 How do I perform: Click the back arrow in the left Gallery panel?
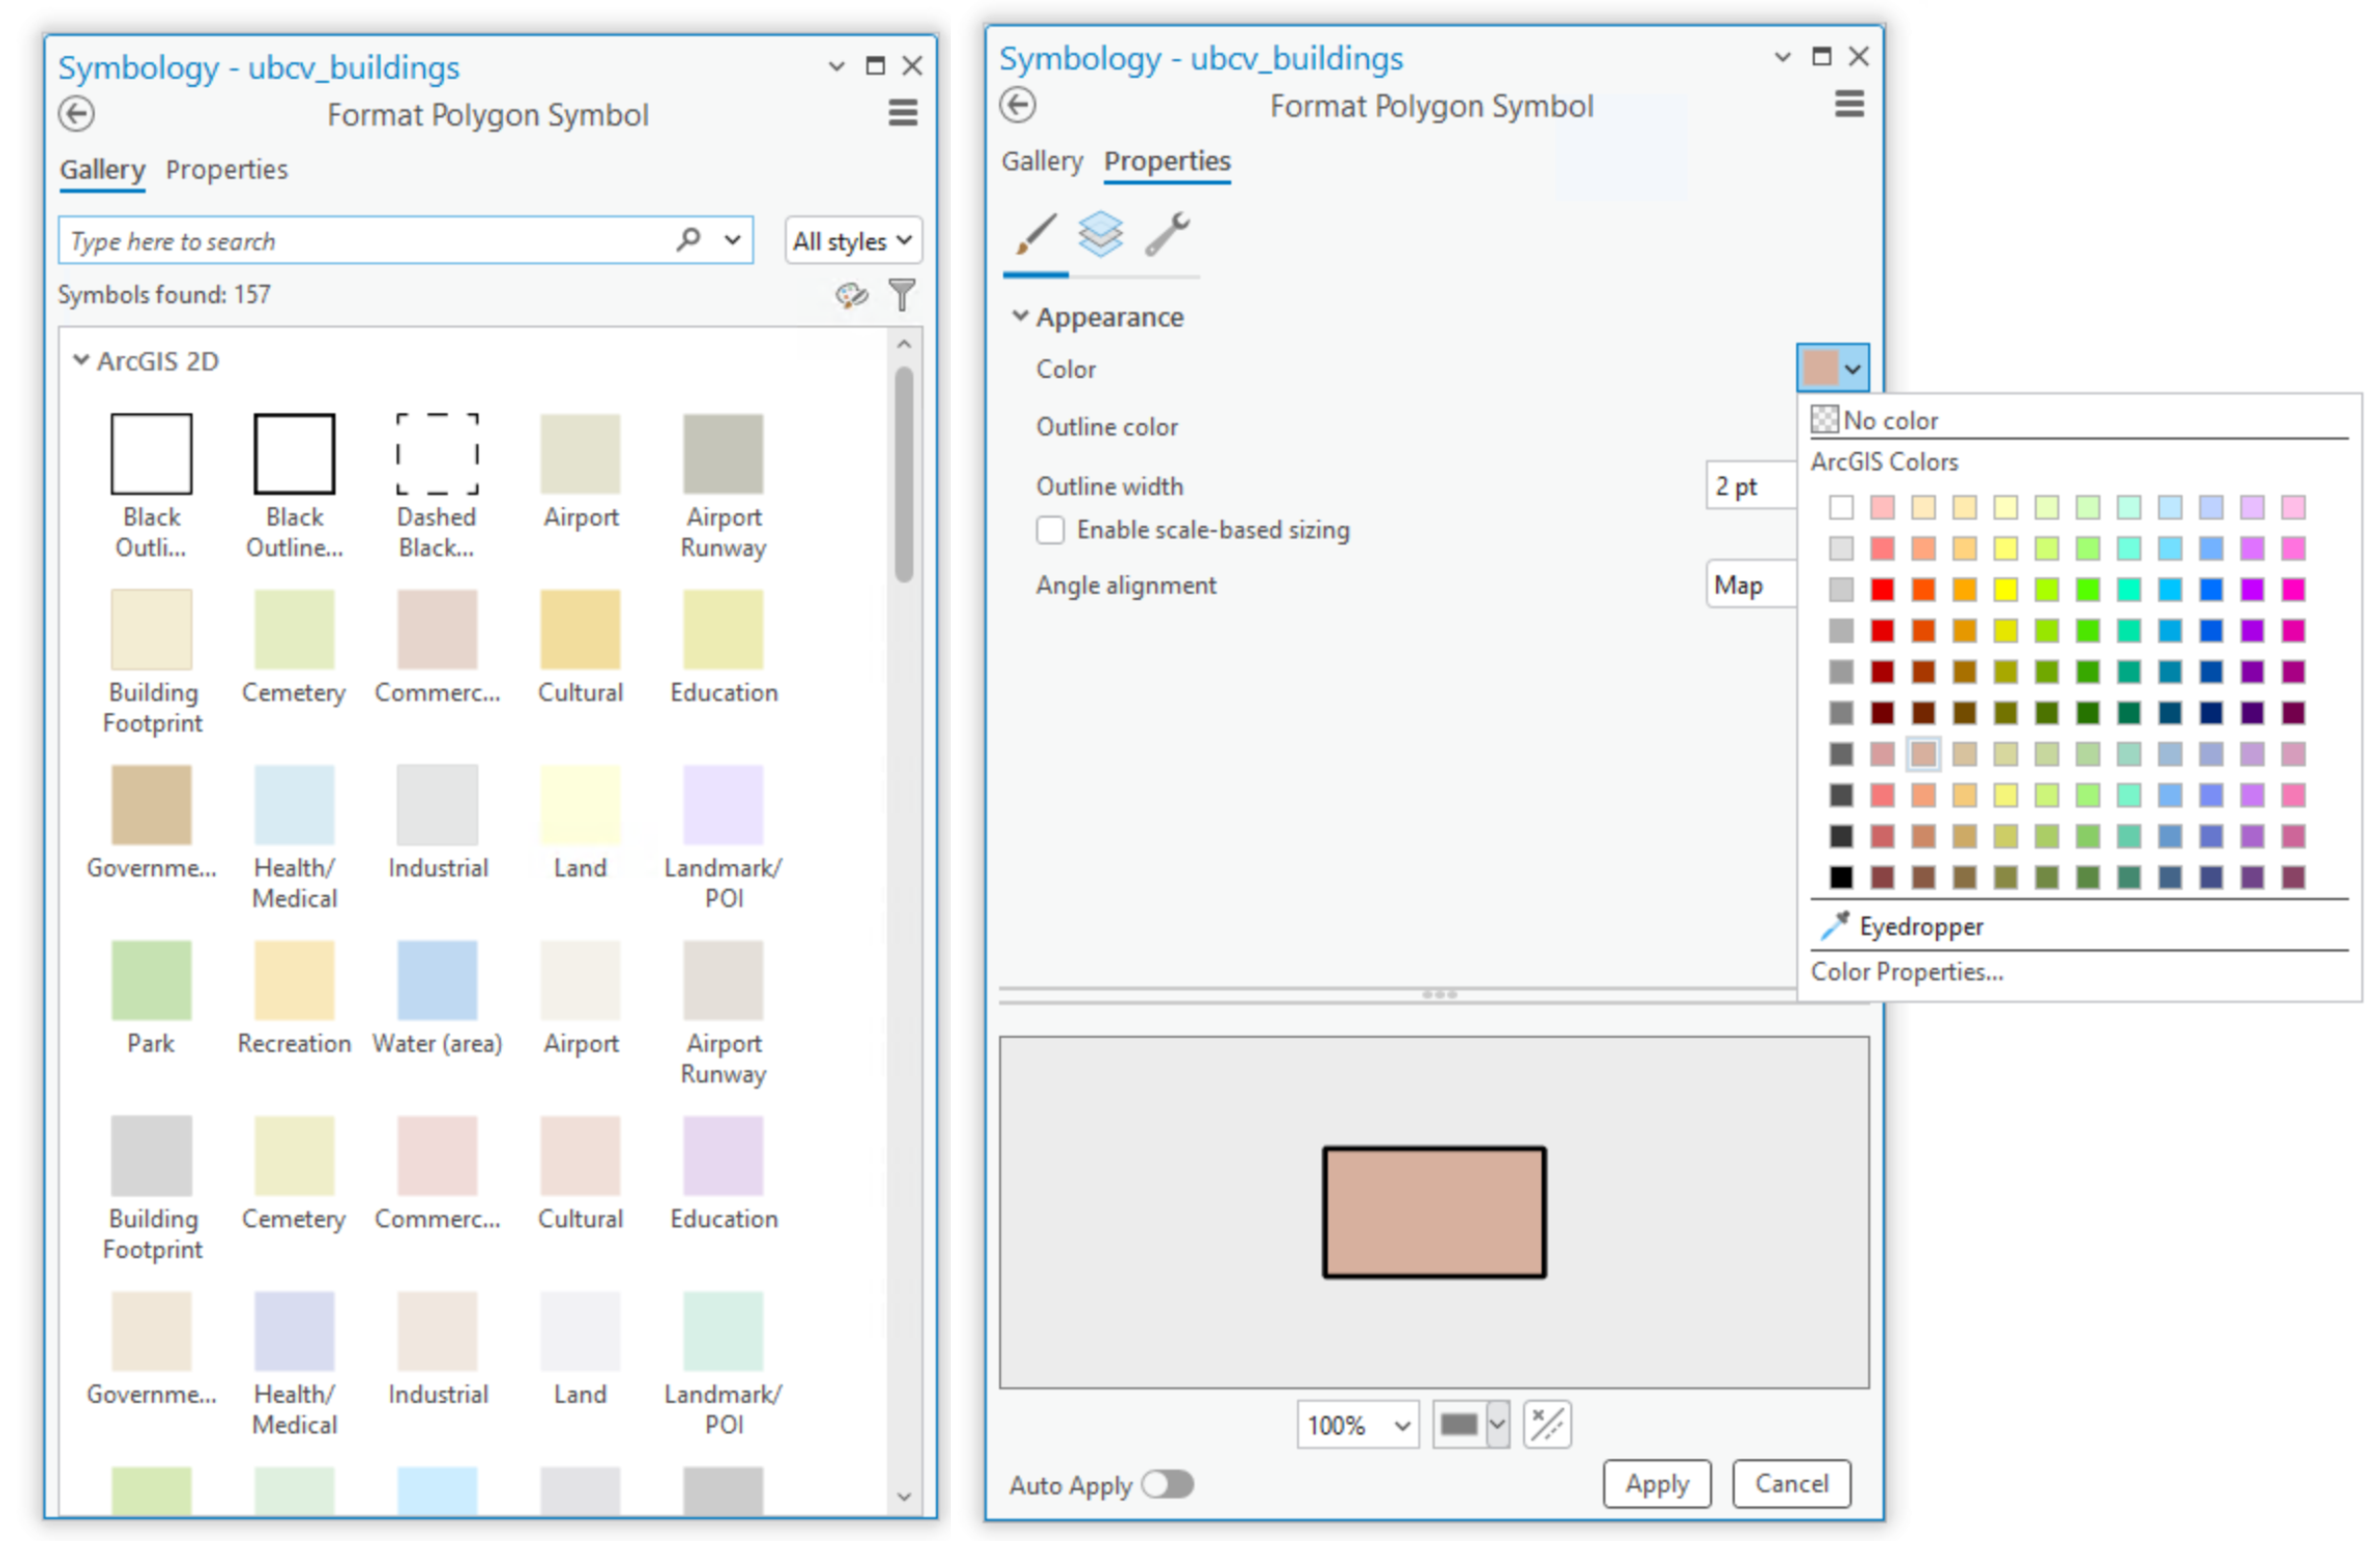(x=77, y=114)
